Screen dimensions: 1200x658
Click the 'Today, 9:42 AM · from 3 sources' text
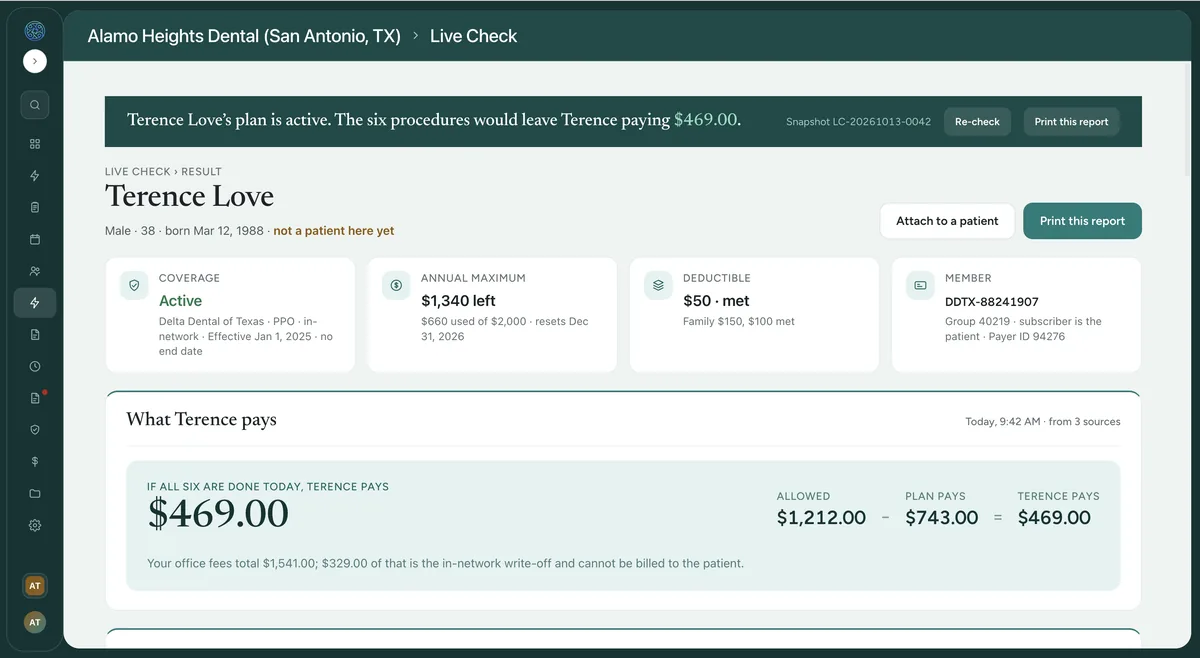1043,422
